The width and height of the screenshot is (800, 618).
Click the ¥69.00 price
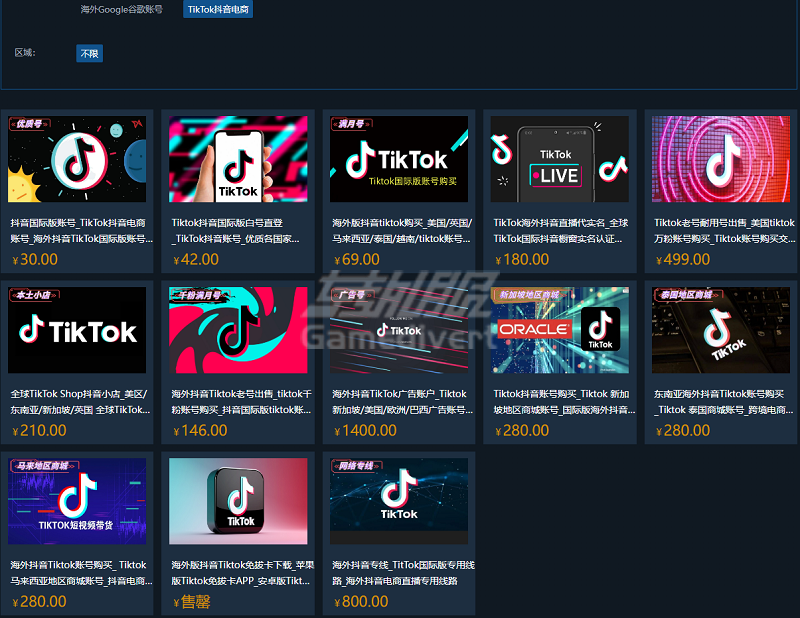click(357, 259)
